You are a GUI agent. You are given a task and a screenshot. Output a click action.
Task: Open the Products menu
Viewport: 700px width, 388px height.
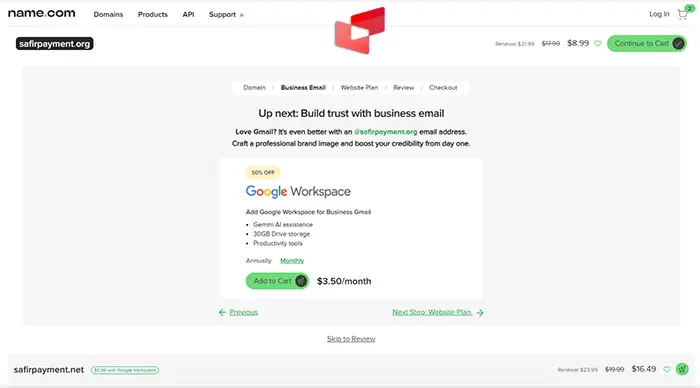tap(153, 14)
